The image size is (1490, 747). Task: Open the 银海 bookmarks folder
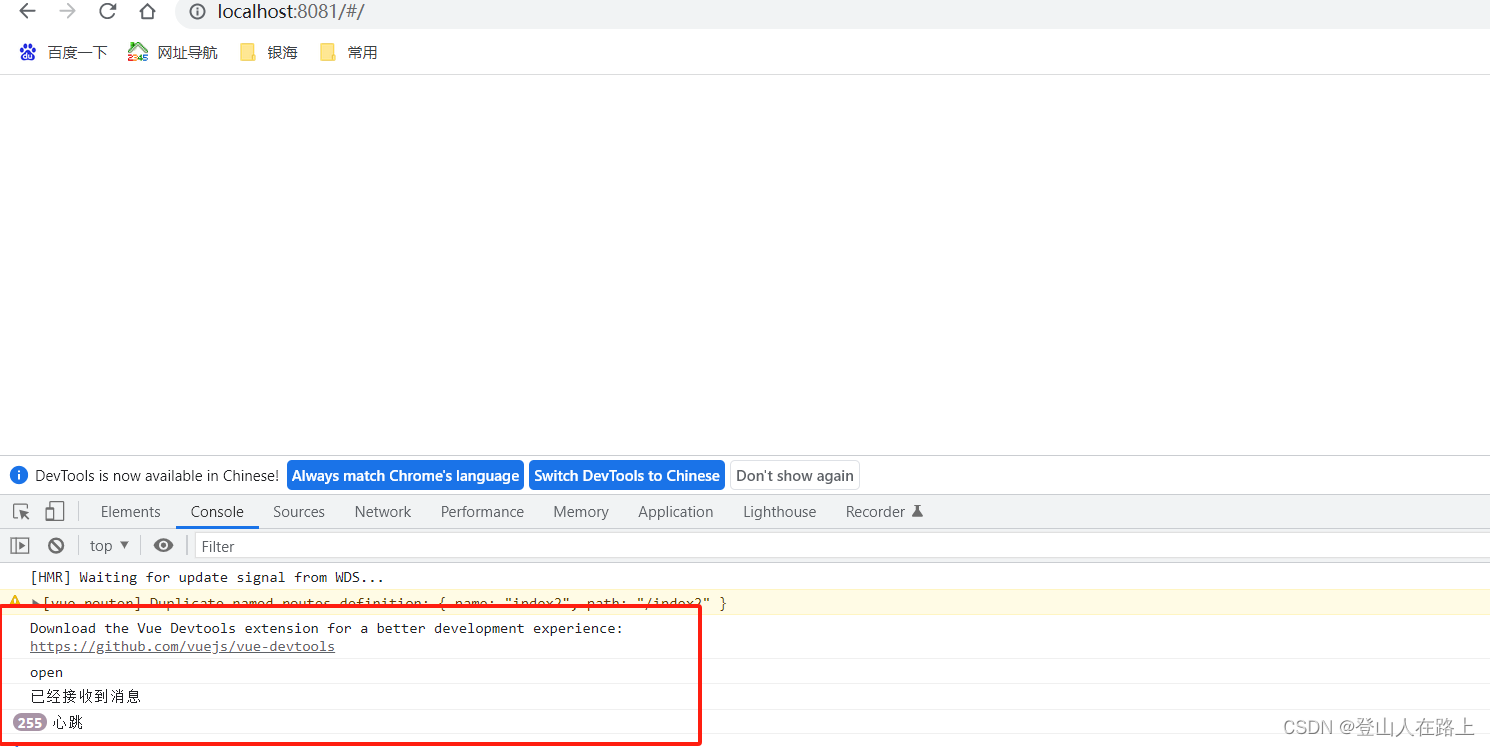269,52
